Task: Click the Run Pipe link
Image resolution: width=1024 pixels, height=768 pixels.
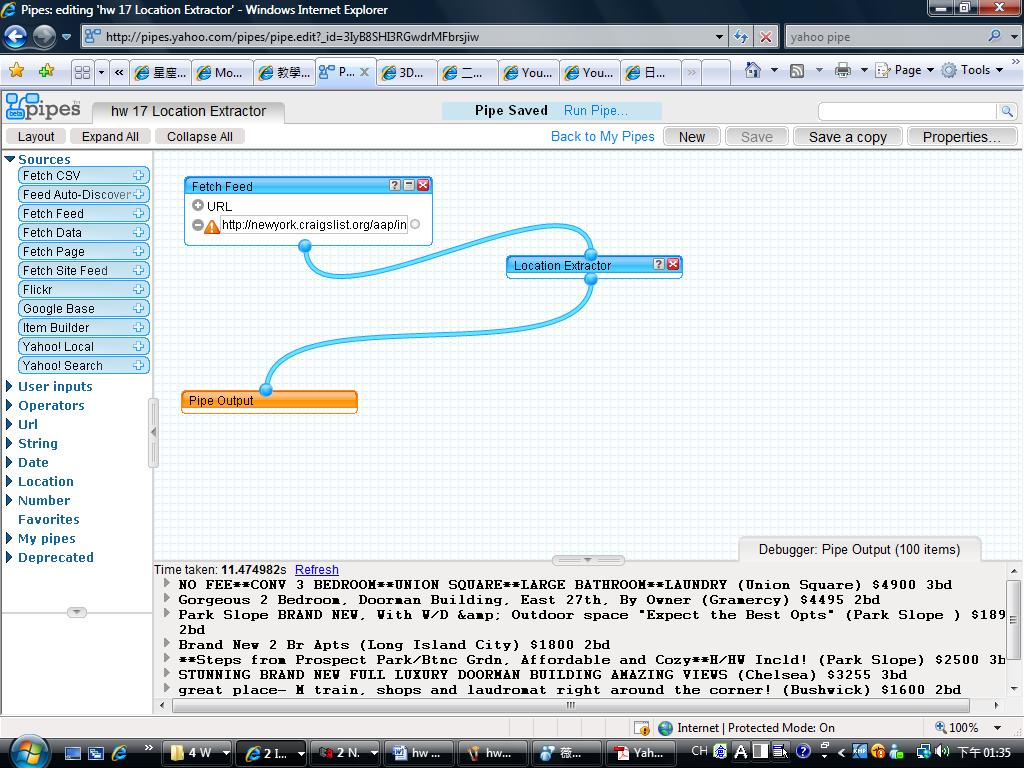Action: [596, 110]
